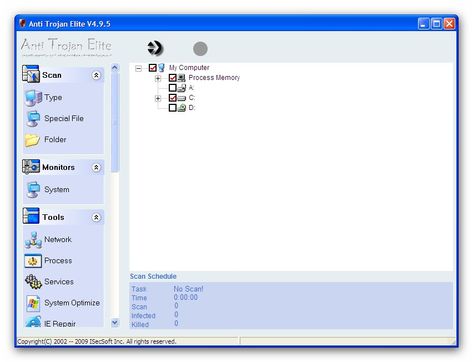Start scan with the arrow icon
Screen dimensions: 473x362
click(155, 48)
